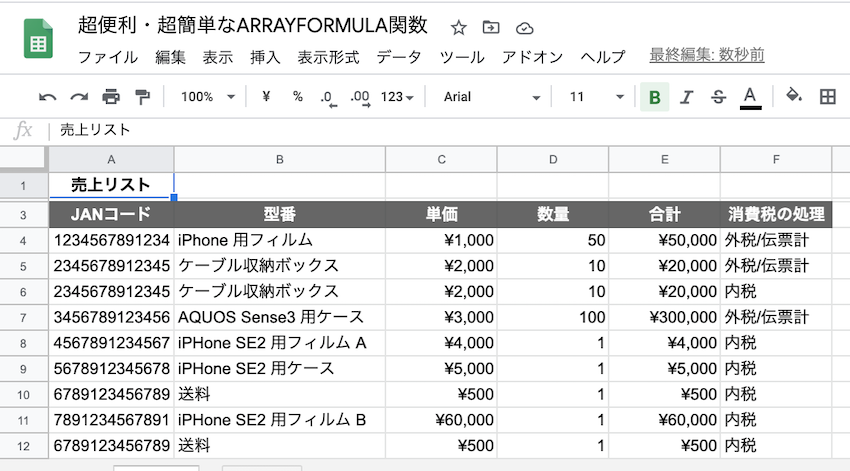Open the Google Sheets home icon

click(x=38, y=40)
